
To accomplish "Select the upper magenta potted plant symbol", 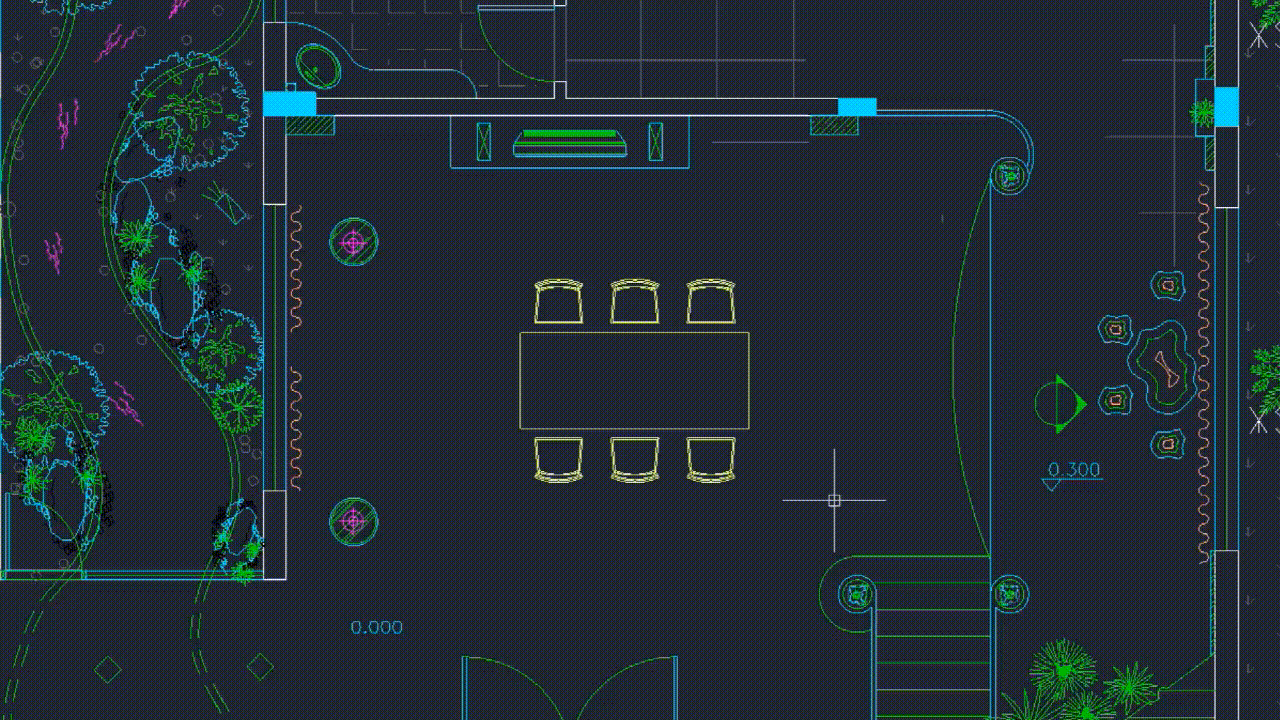I will (353, 242).
